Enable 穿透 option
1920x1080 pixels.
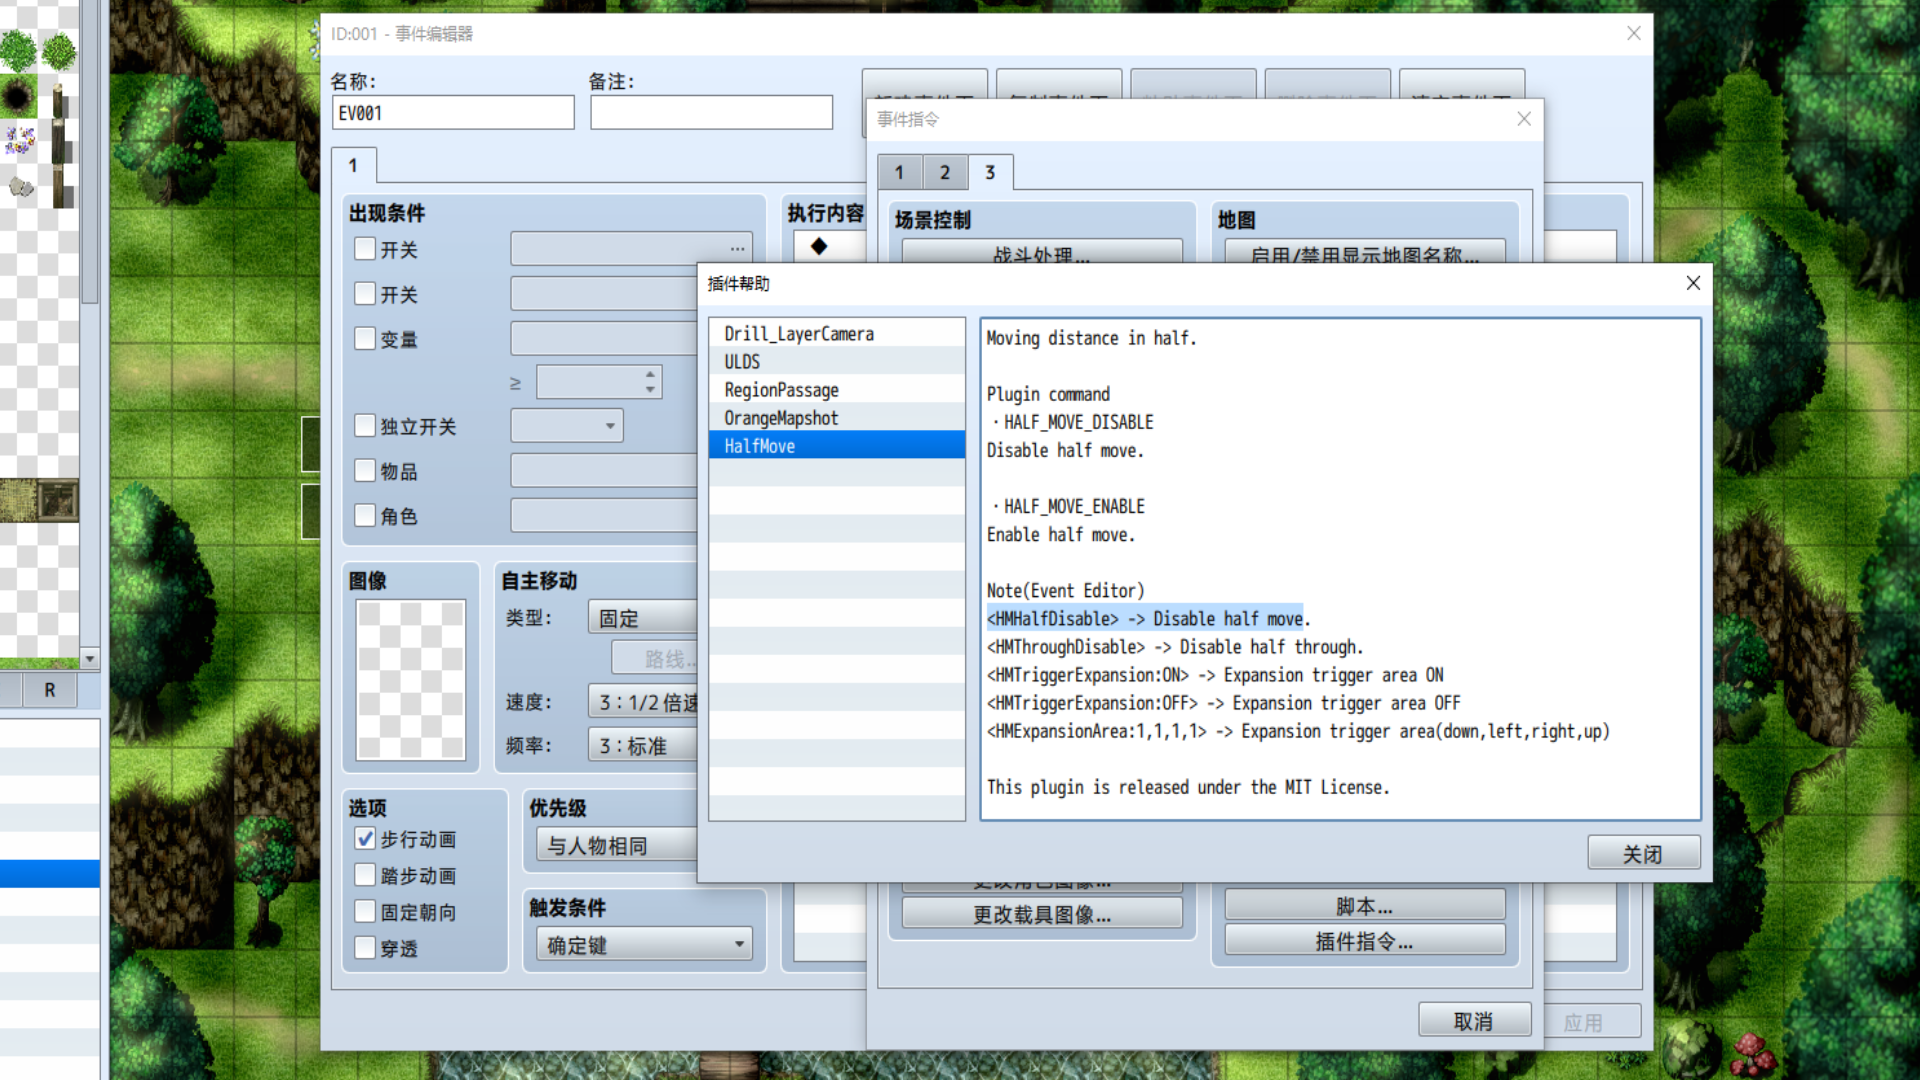tap(365, 947)
